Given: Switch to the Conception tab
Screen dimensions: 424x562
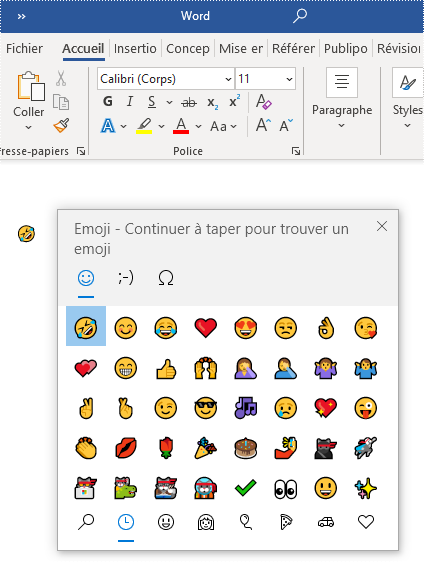Looking at the screenshot, I should 188,48.
